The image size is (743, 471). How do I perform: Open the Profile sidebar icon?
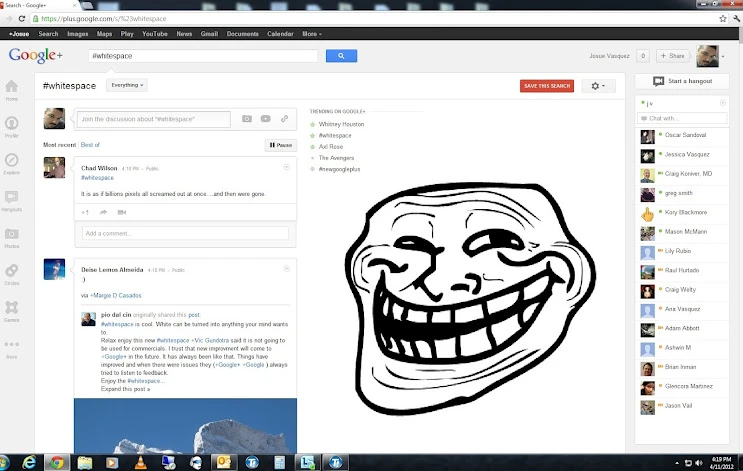click(11, 123)
